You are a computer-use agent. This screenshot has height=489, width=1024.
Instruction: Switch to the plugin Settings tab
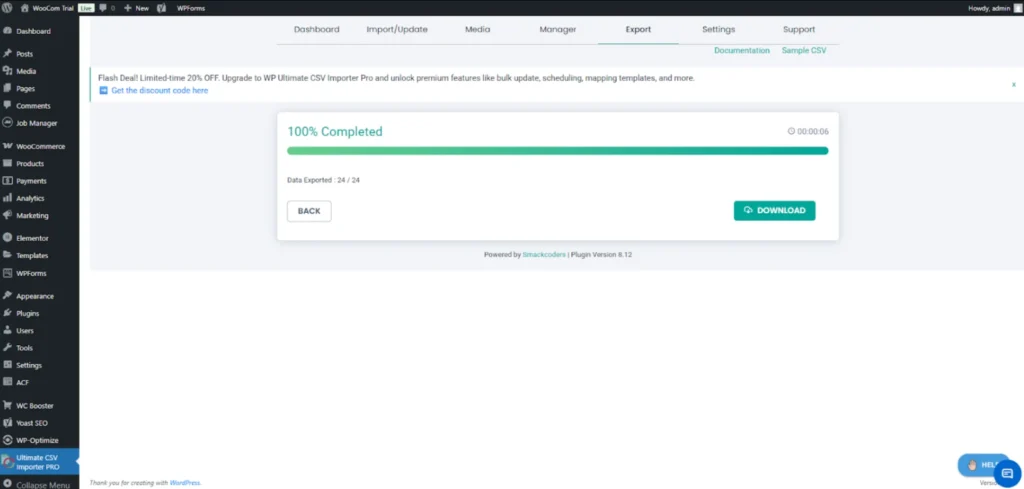point(718,29)
